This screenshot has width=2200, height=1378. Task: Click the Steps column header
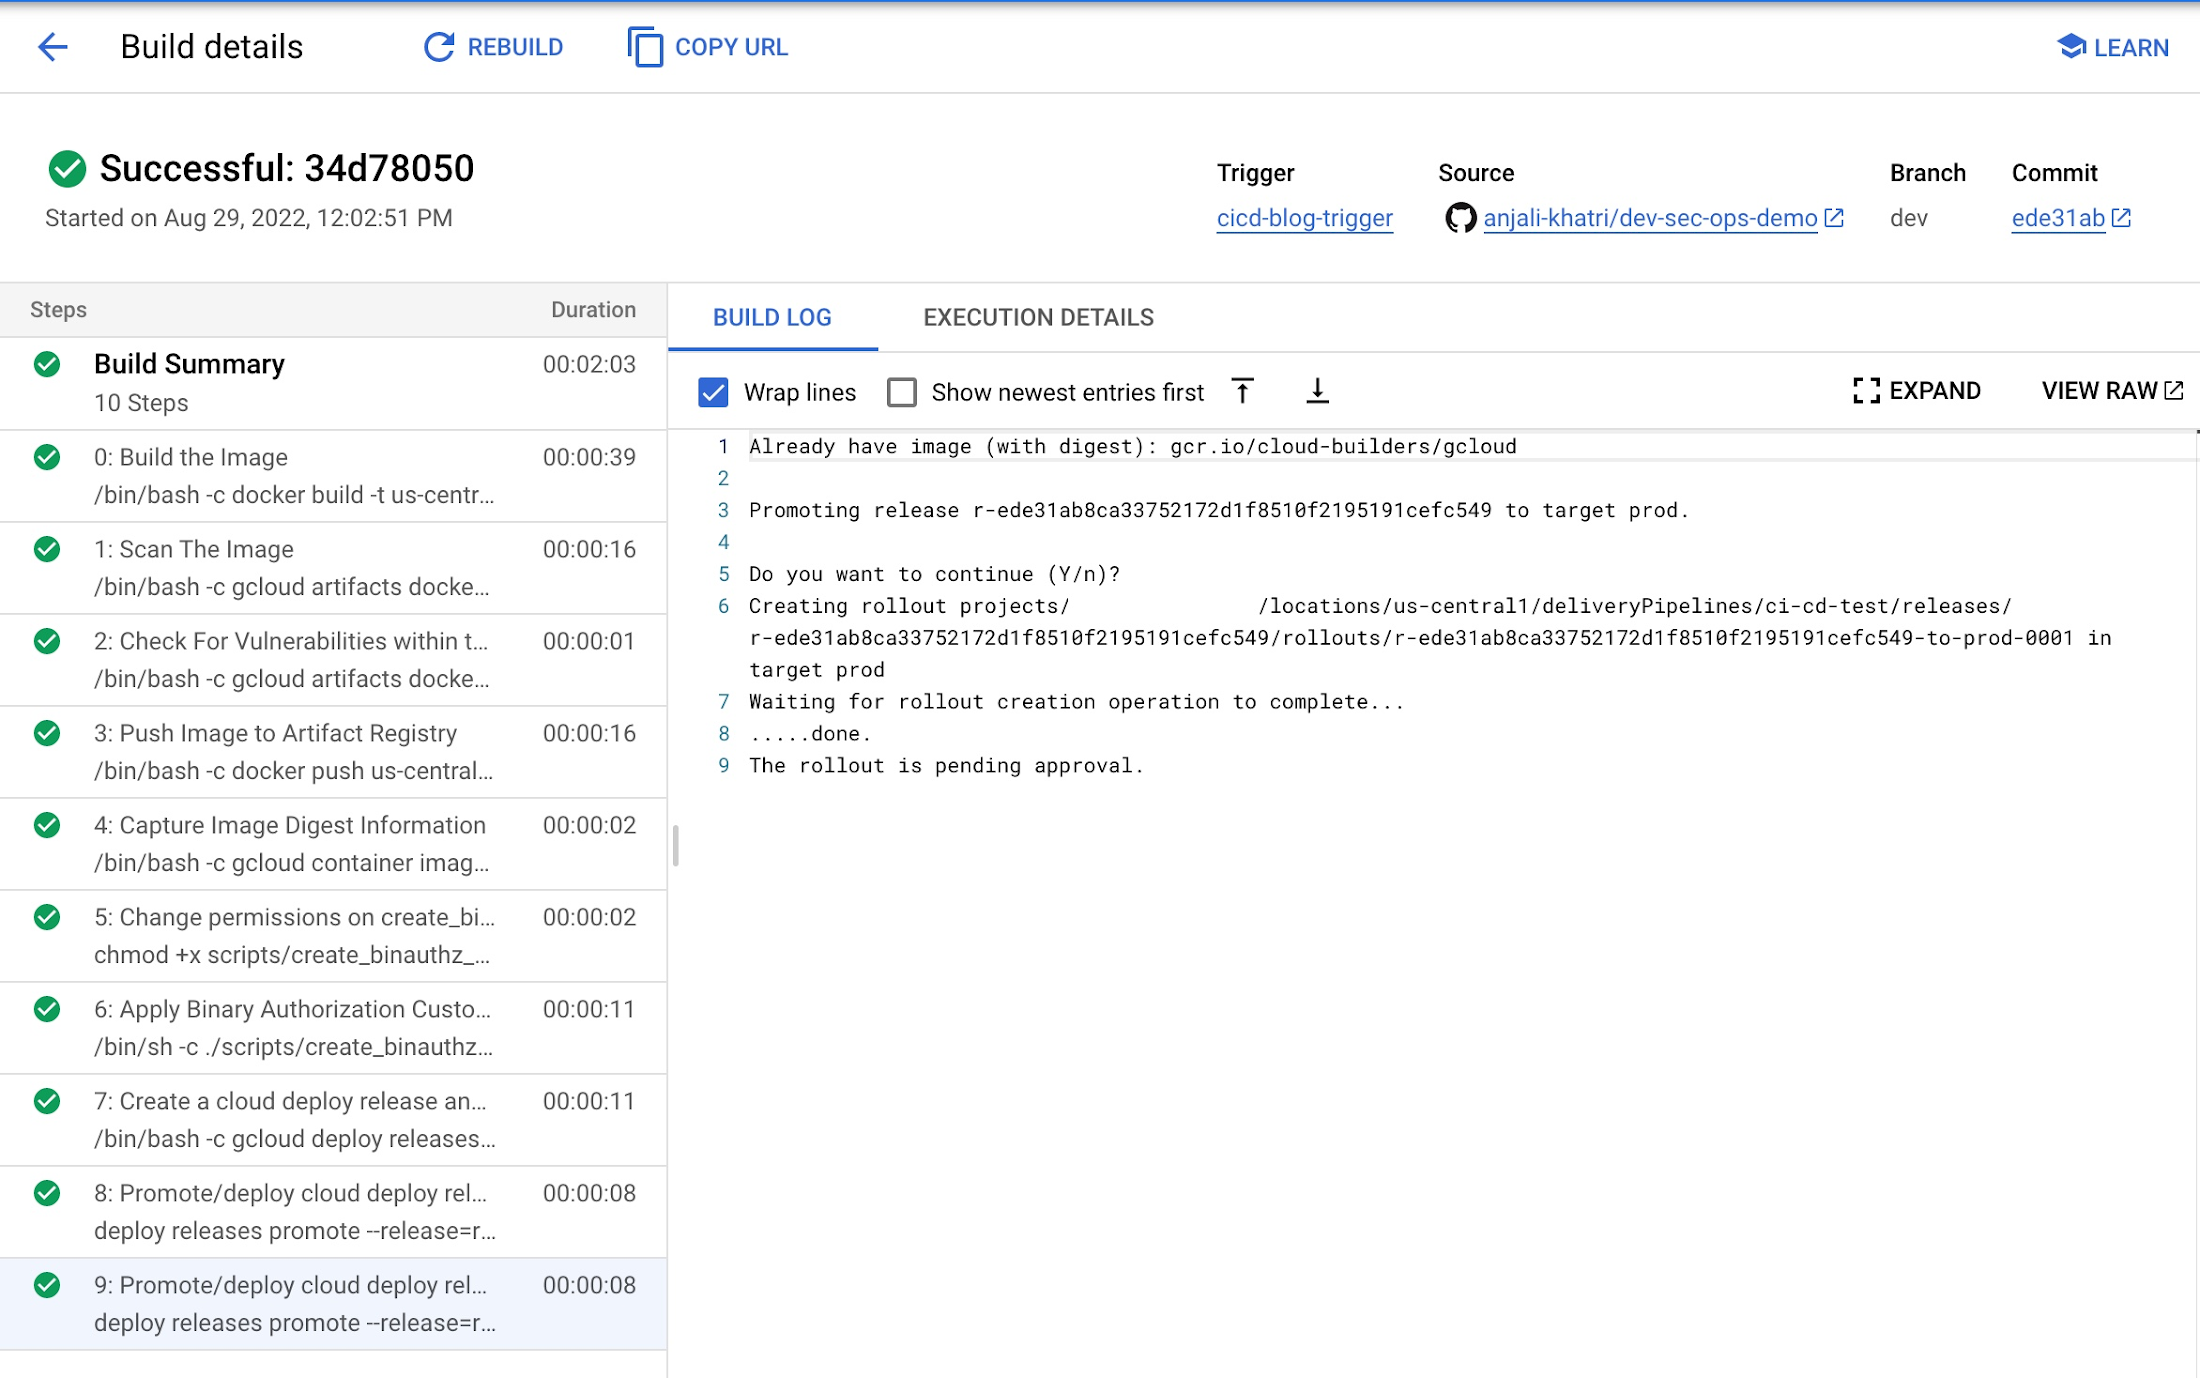tap(58, 310)
